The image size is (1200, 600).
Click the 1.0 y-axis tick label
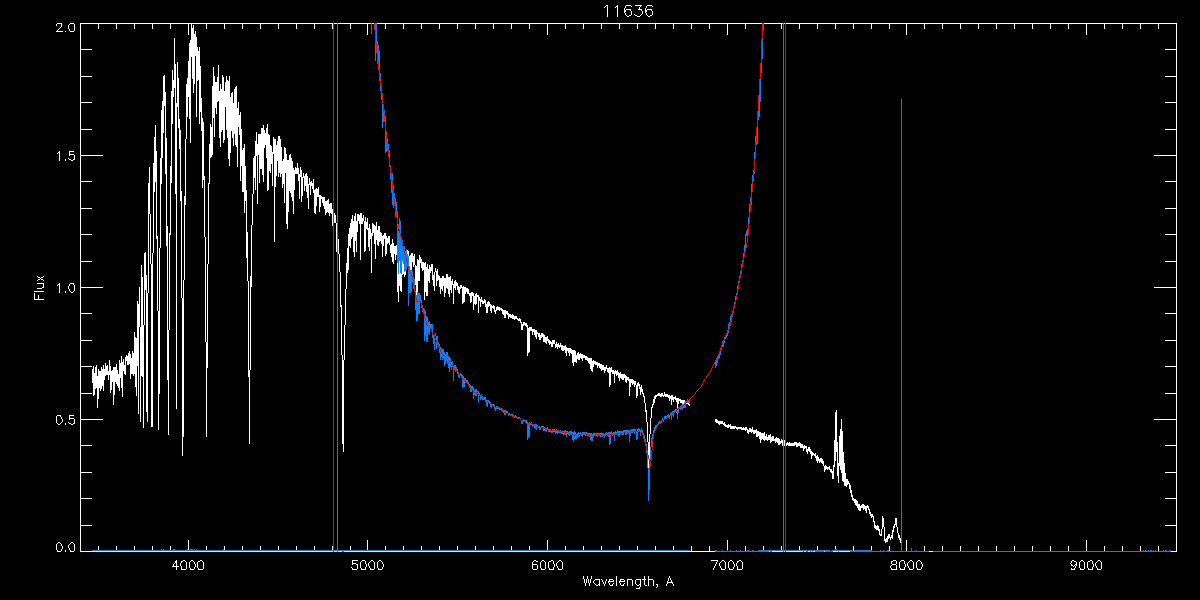(65, 288)
